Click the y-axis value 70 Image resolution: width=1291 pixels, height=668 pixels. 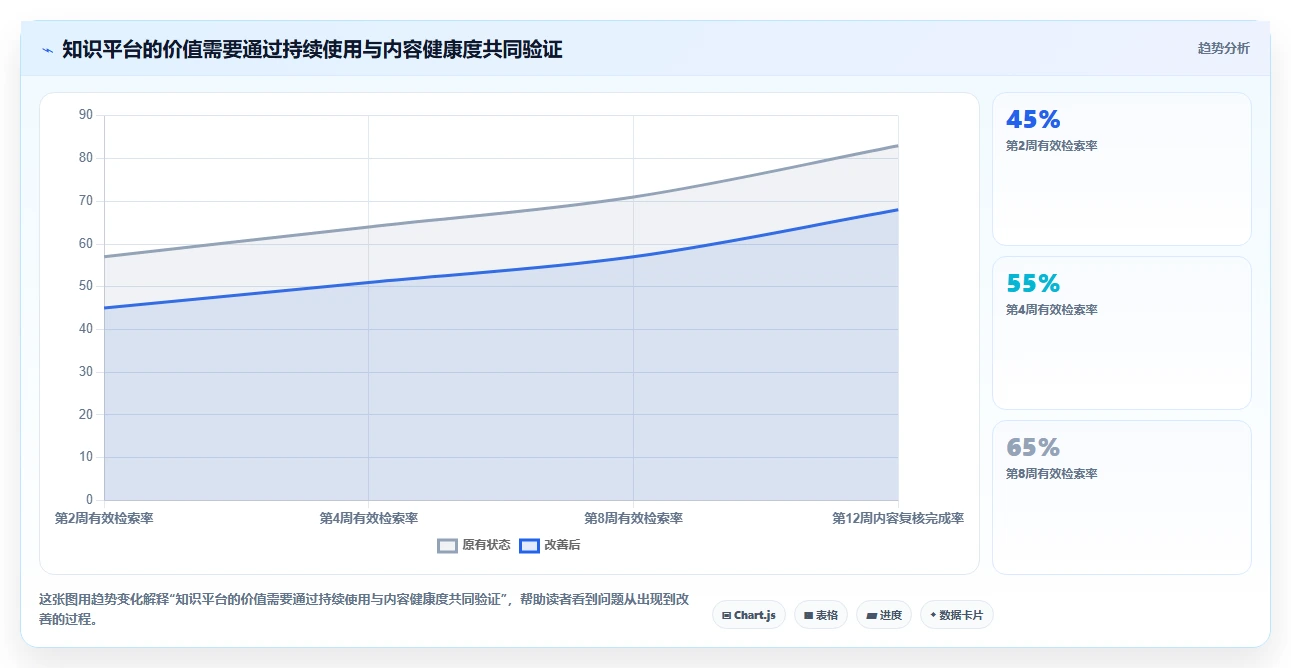85,201
